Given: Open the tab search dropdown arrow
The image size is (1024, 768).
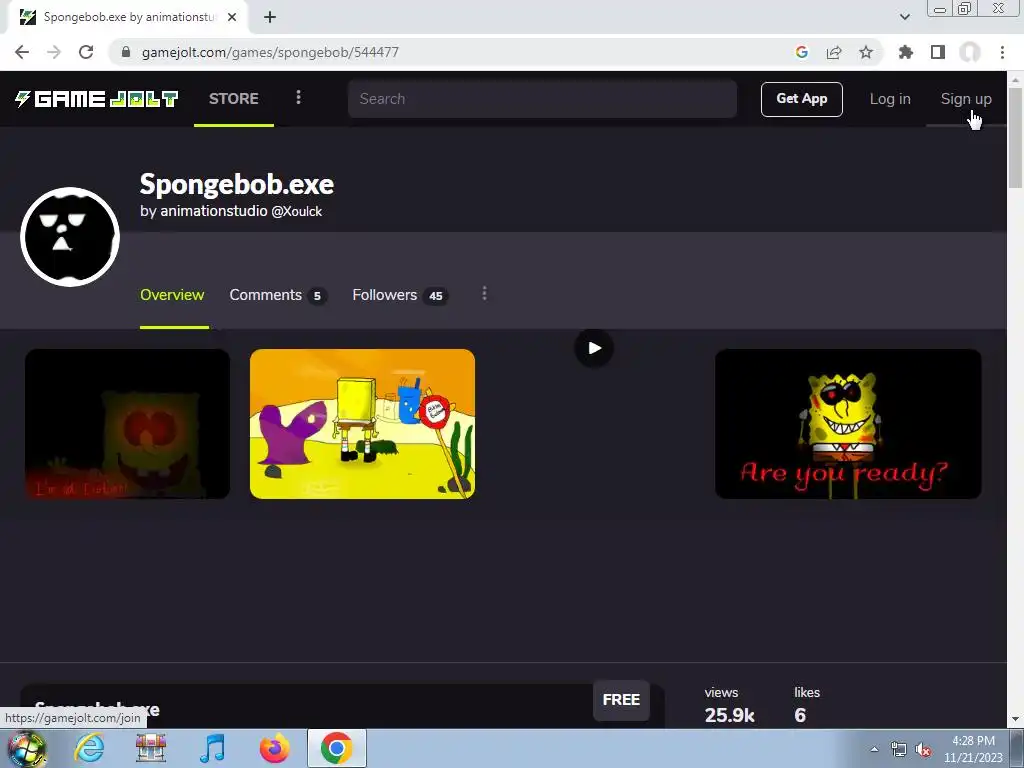Looking at the screenshot, I should (904, 17).
